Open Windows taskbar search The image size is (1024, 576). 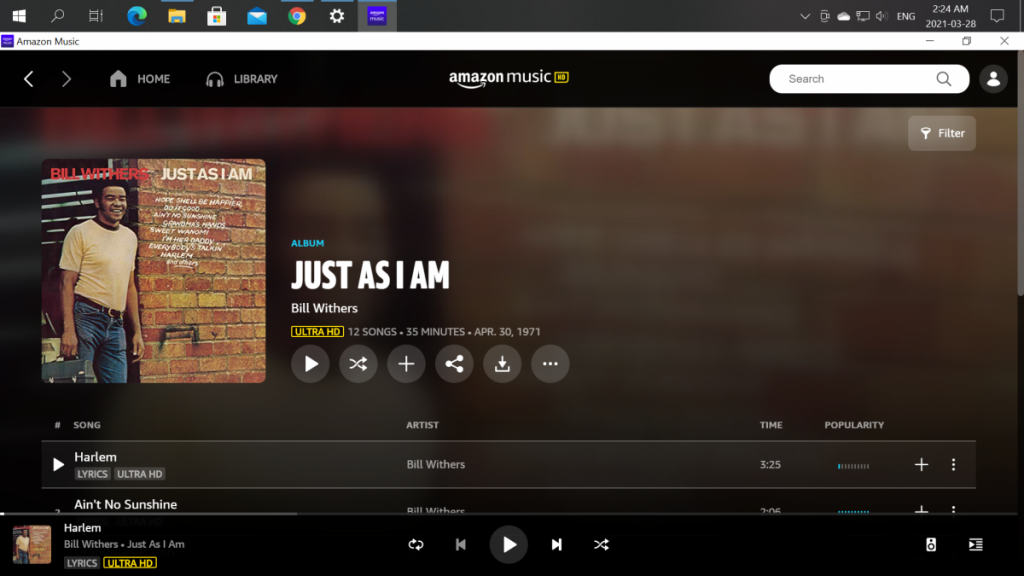click(x=57, y=16)
